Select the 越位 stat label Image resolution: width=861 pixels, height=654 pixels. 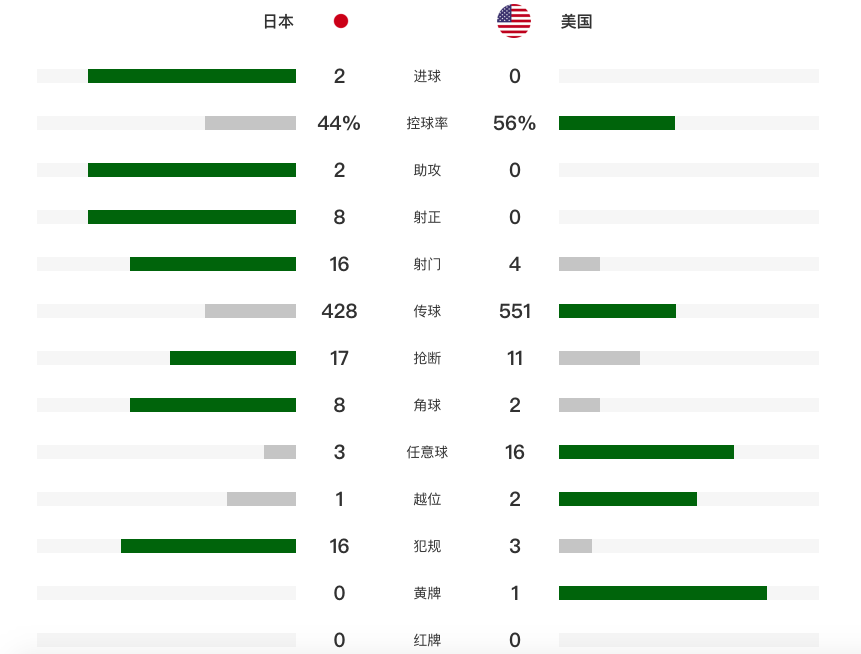pyautogui.click(x=427, y=499)
